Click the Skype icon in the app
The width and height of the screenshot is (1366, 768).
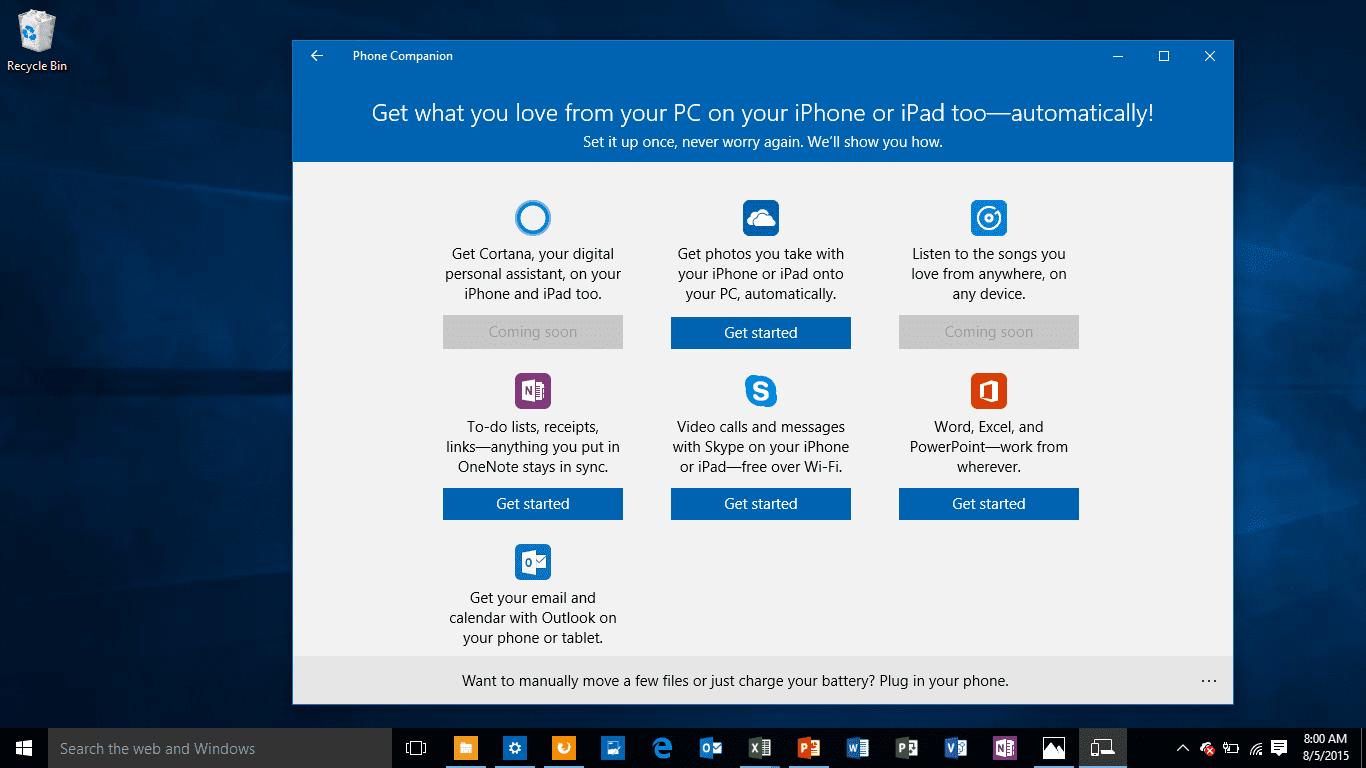point(761,391)
